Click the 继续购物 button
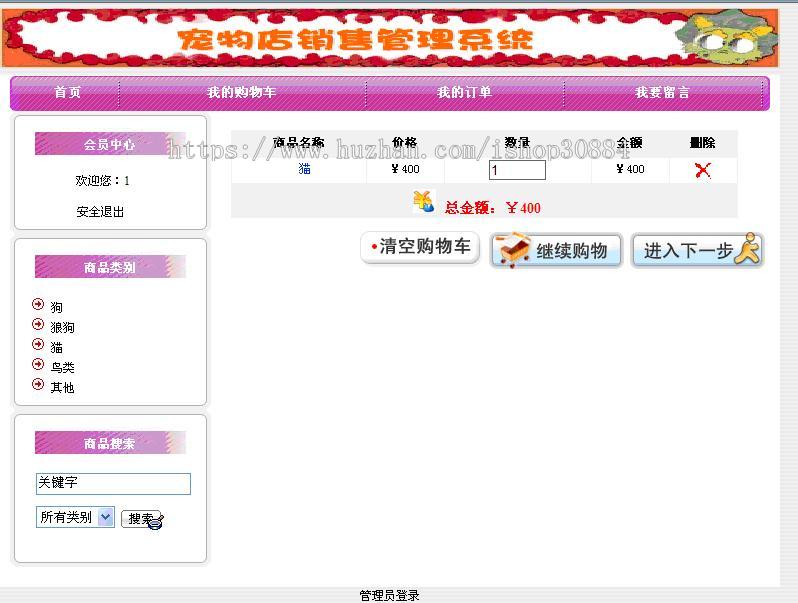The height and width of the screenshot is (603, 798). tap(556, 250)
